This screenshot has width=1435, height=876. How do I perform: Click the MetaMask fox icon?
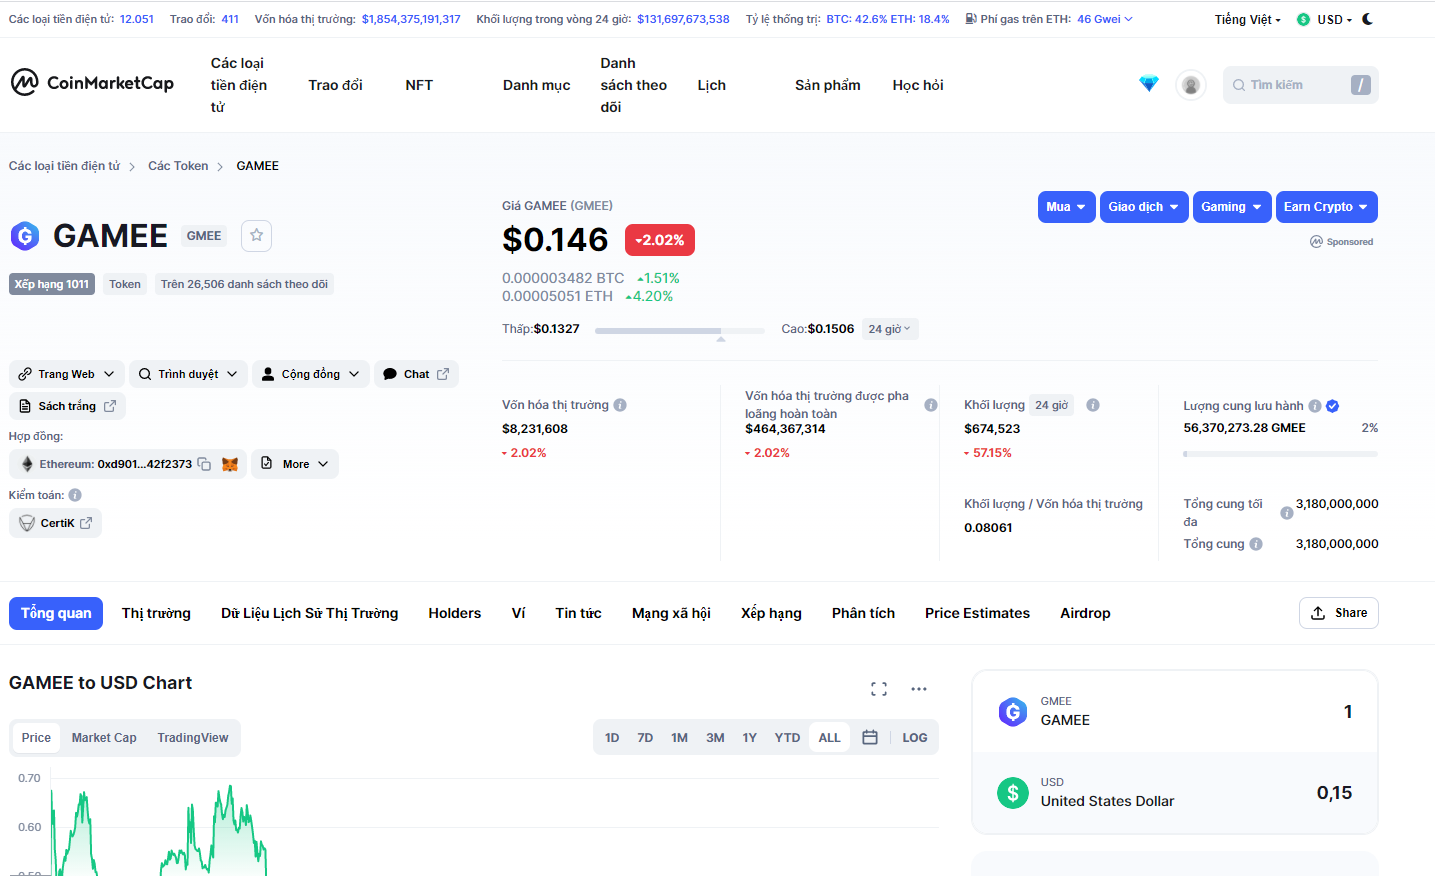tap(230, 464)
